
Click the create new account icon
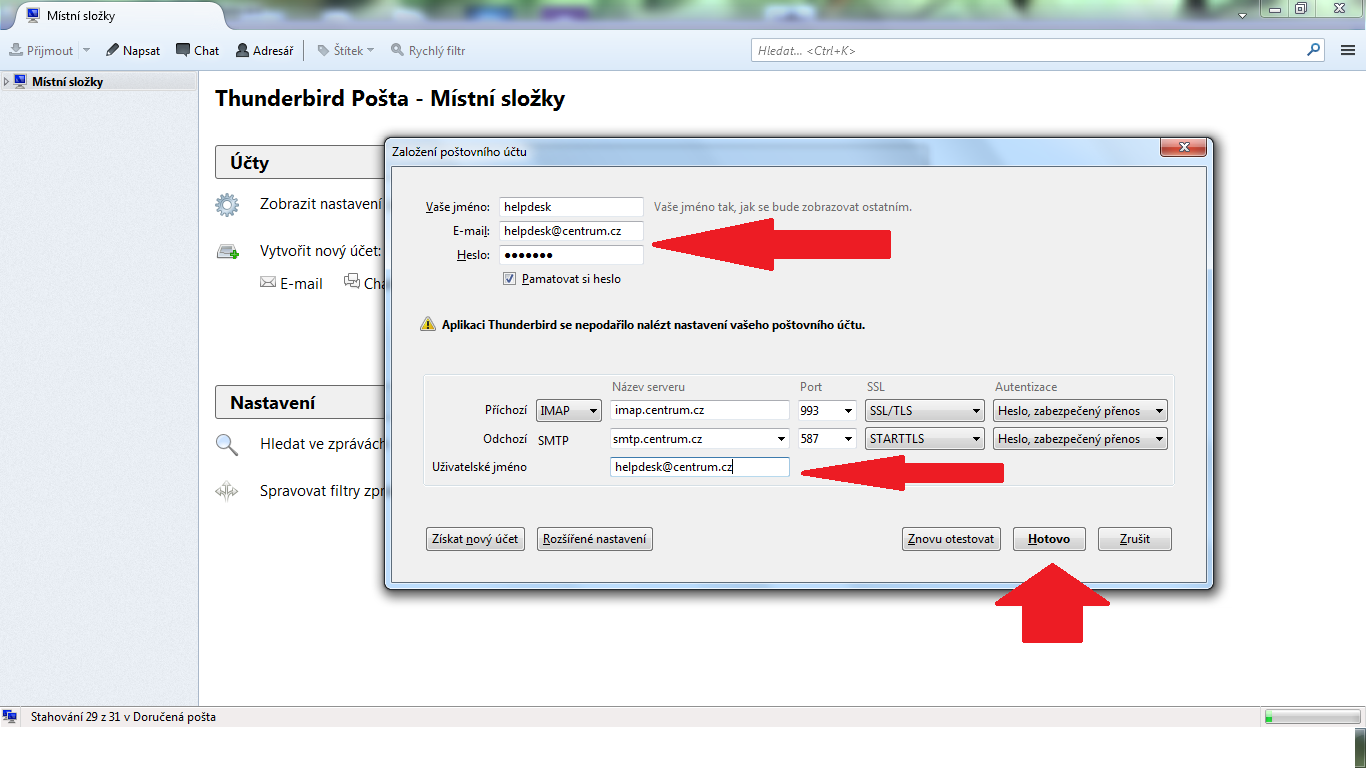(x=228, y=251)
